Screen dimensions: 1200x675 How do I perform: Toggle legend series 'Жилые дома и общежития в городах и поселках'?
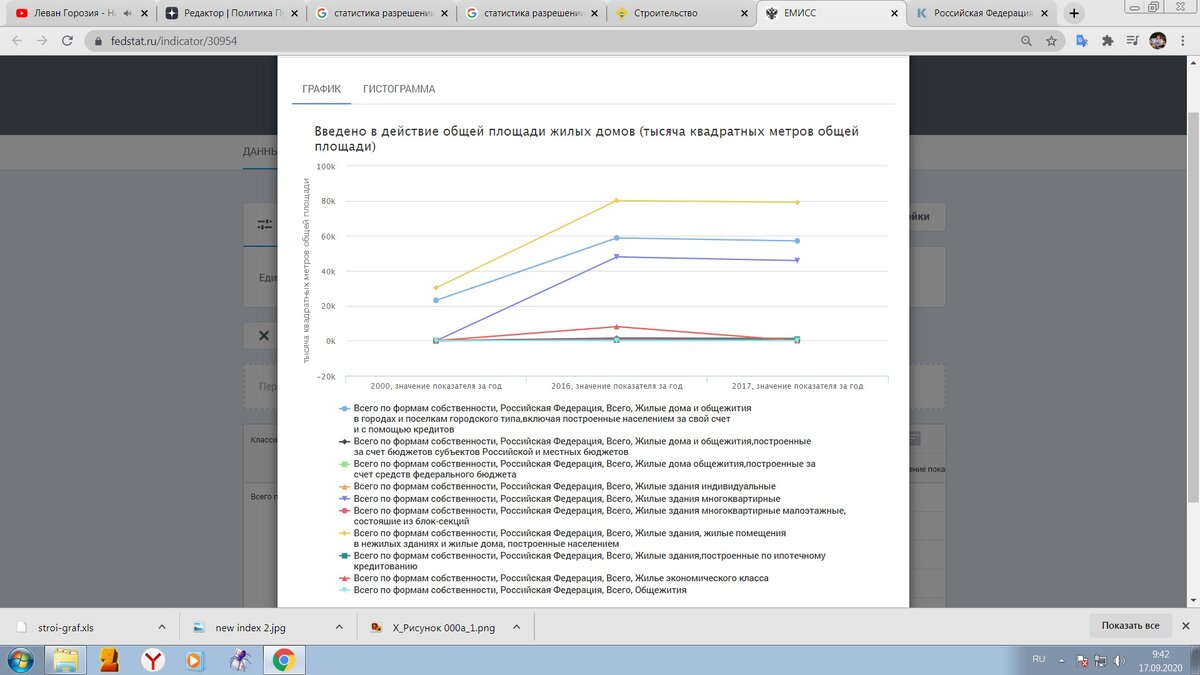[x=552, y=419]
